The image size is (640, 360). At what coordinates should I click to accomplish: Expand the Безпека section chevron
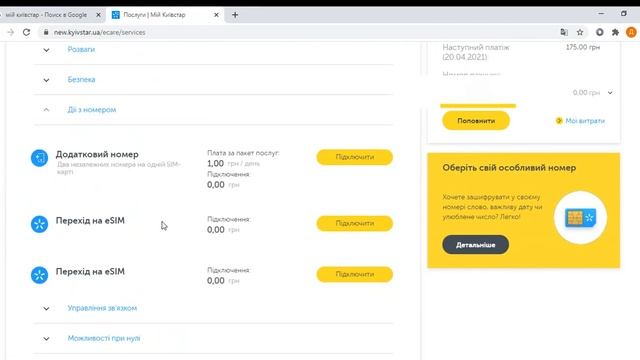[47, 80]
